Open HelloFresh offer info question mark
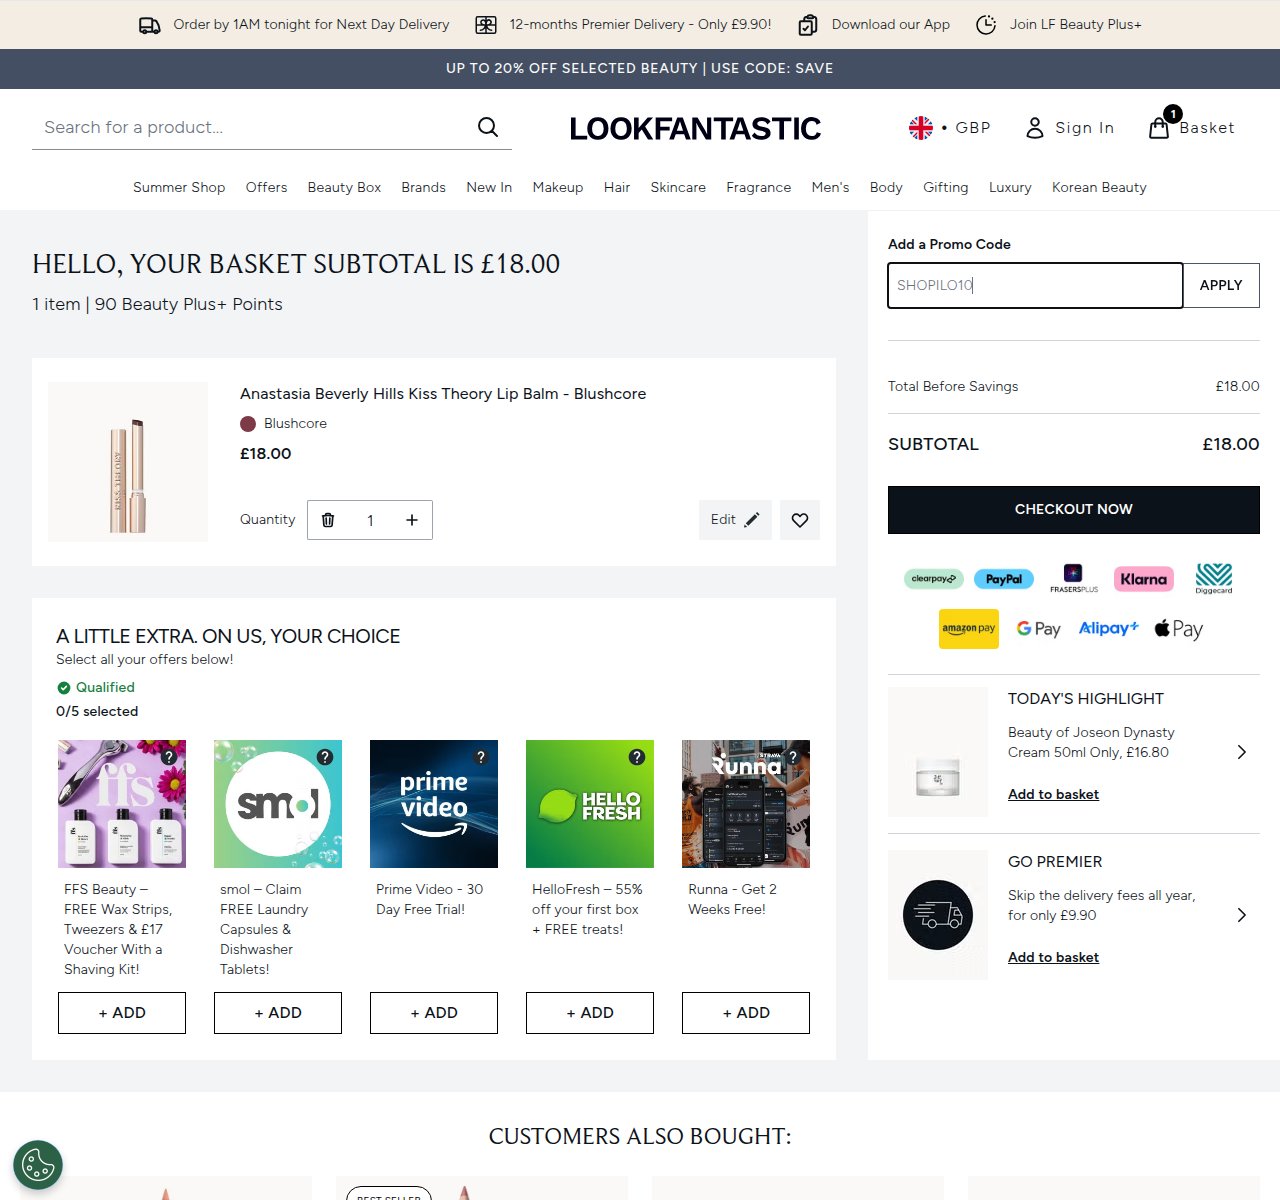 pyautogui.click(x=637, y=757)
